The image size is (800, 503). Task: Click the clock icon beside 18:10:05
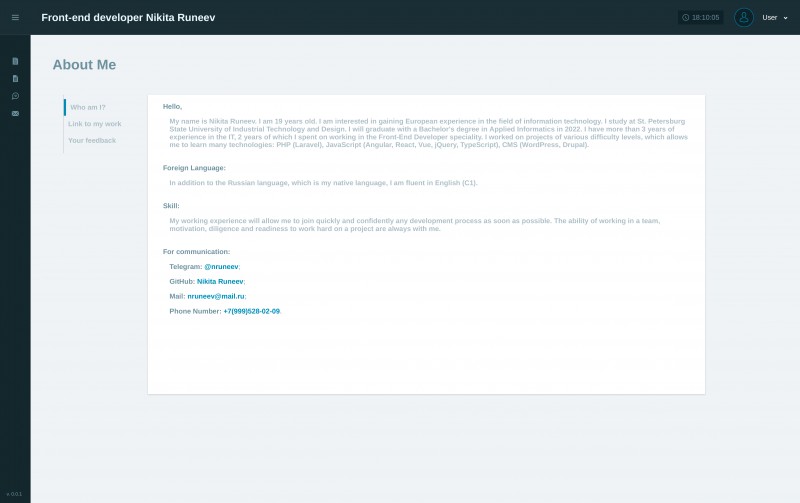click(686, 17)
